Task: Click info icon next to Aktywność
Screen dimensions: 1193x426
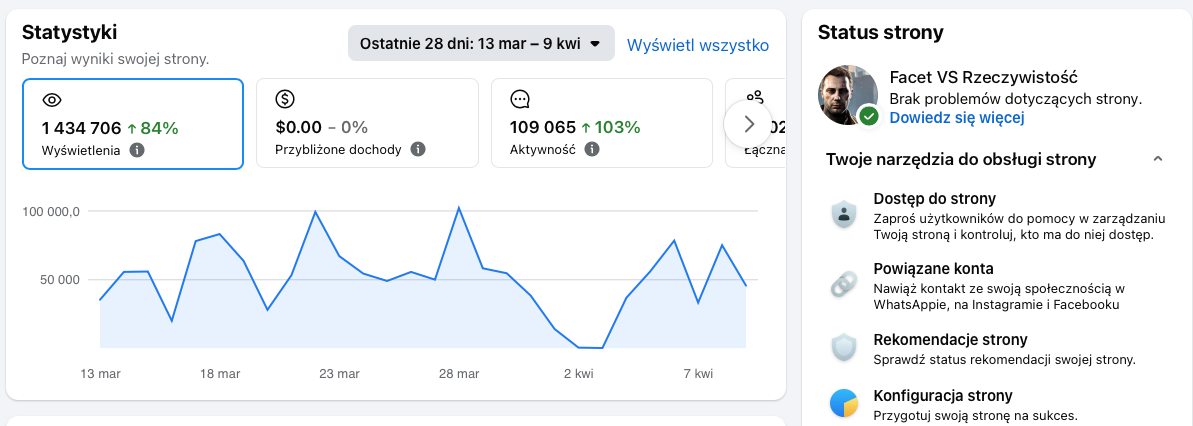Action: click(592, 150)
